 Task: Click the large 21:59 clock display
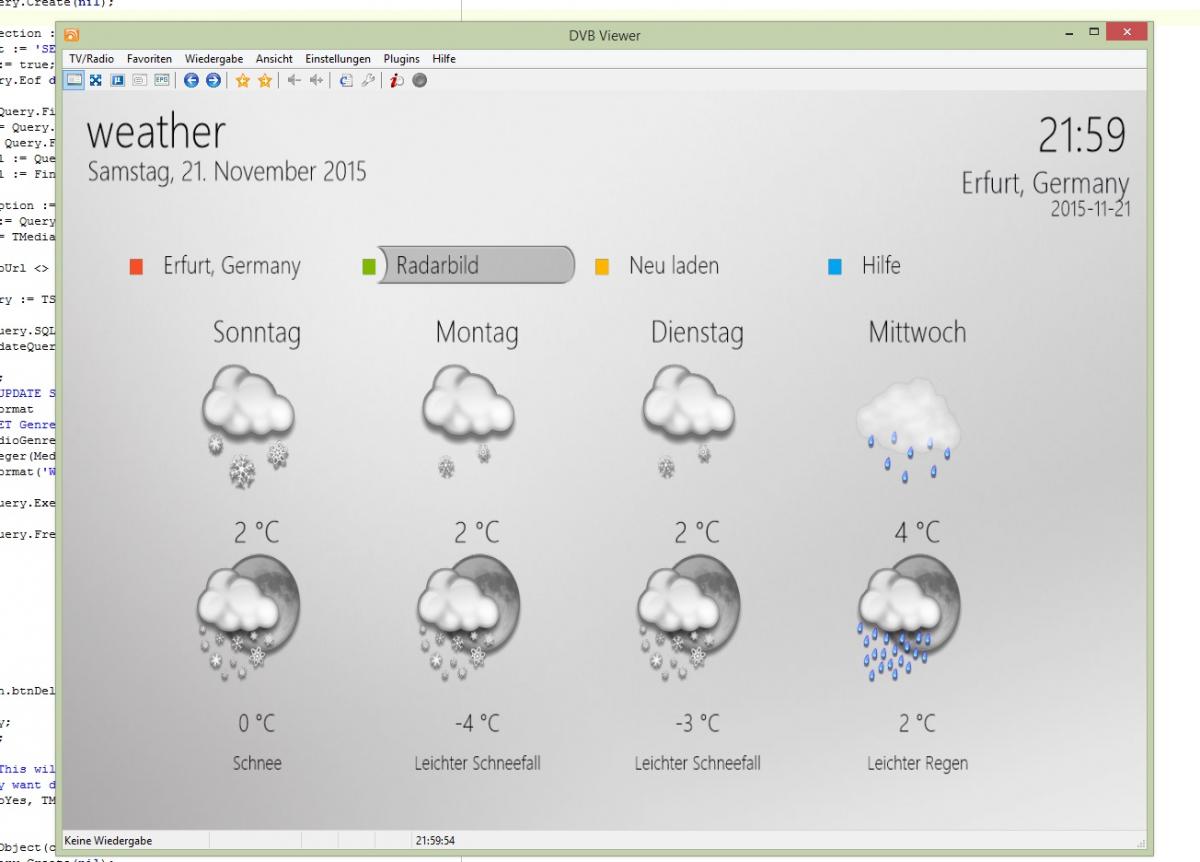1083,137
